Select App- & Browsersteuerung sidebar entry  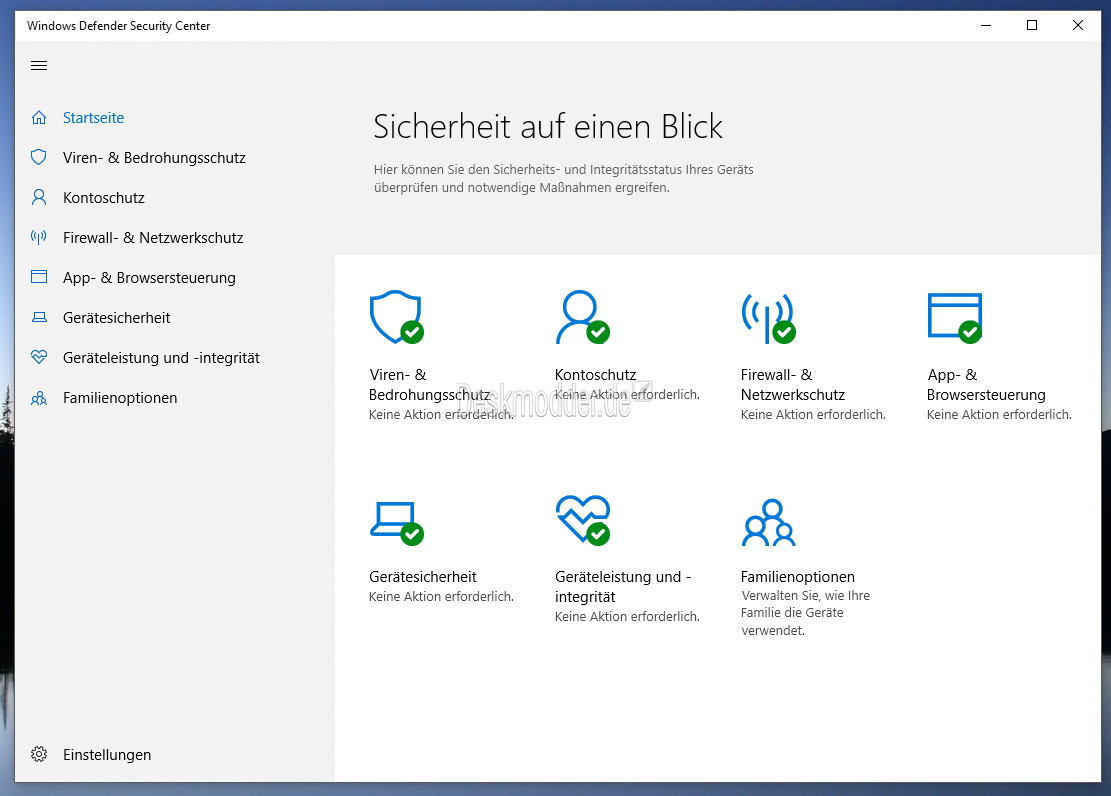pyautogui.click(x=150, y=278)
